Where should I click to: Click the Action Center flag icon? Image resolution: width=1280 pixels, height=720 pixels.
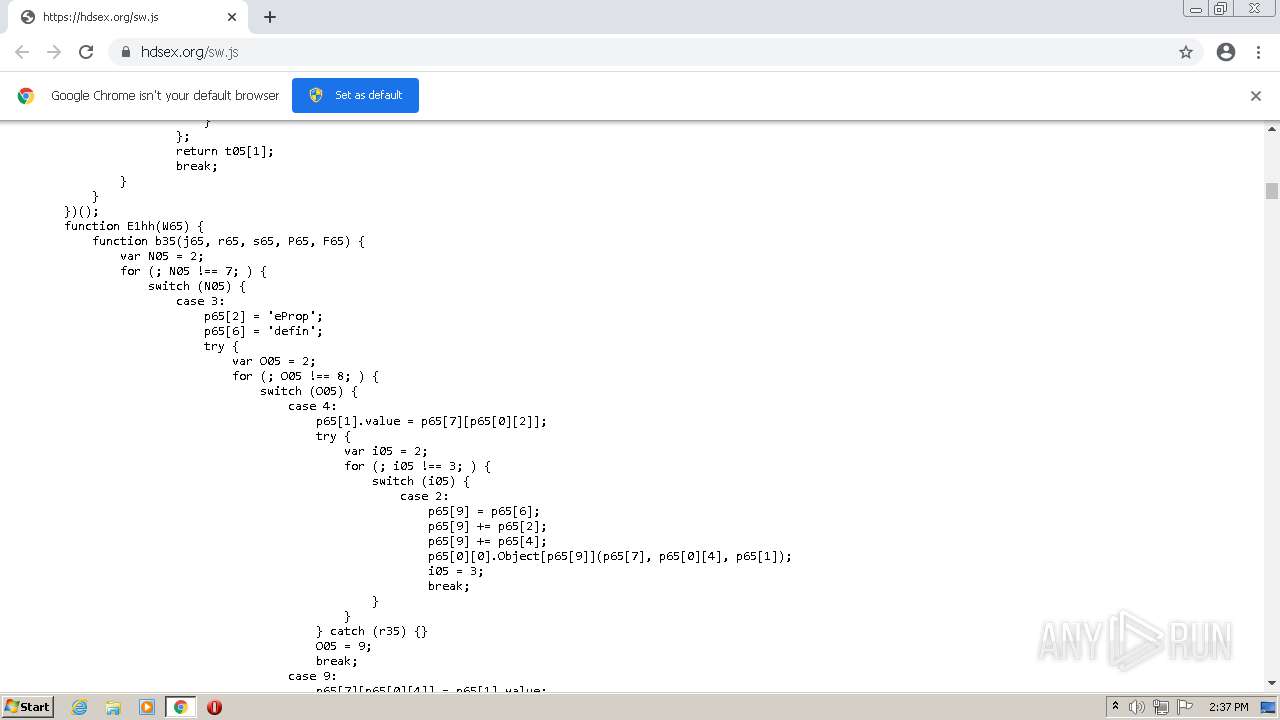pos(1185,707)
